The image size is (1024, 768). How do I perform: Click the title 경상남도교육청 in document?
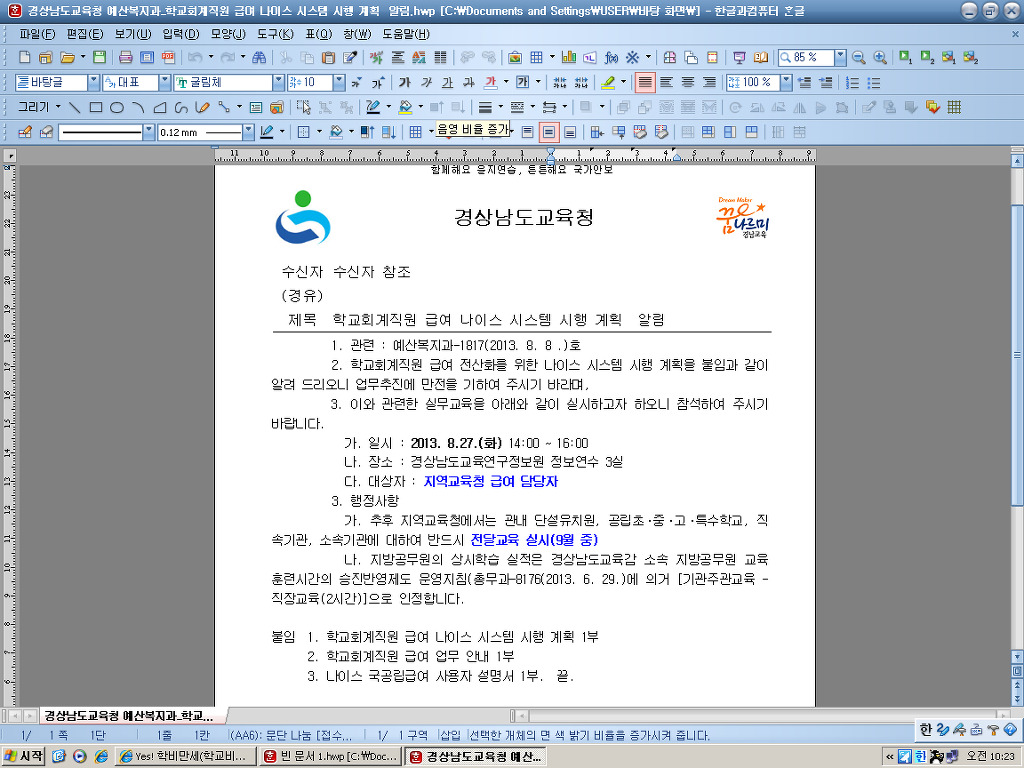524,217
